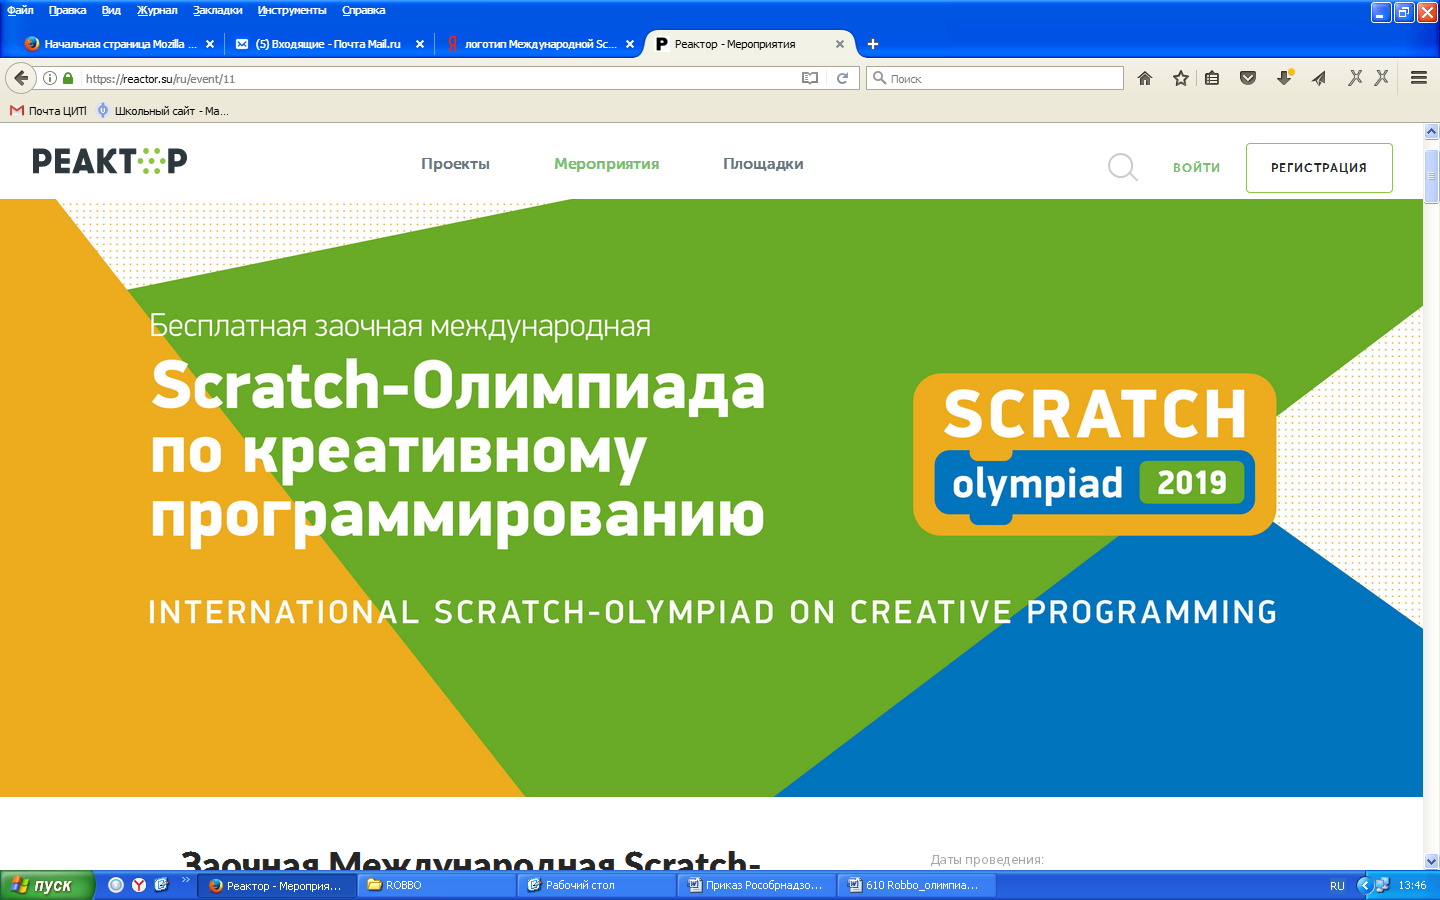Open a new browser tab
The image size is (1440, 900).
coord(873,44)
